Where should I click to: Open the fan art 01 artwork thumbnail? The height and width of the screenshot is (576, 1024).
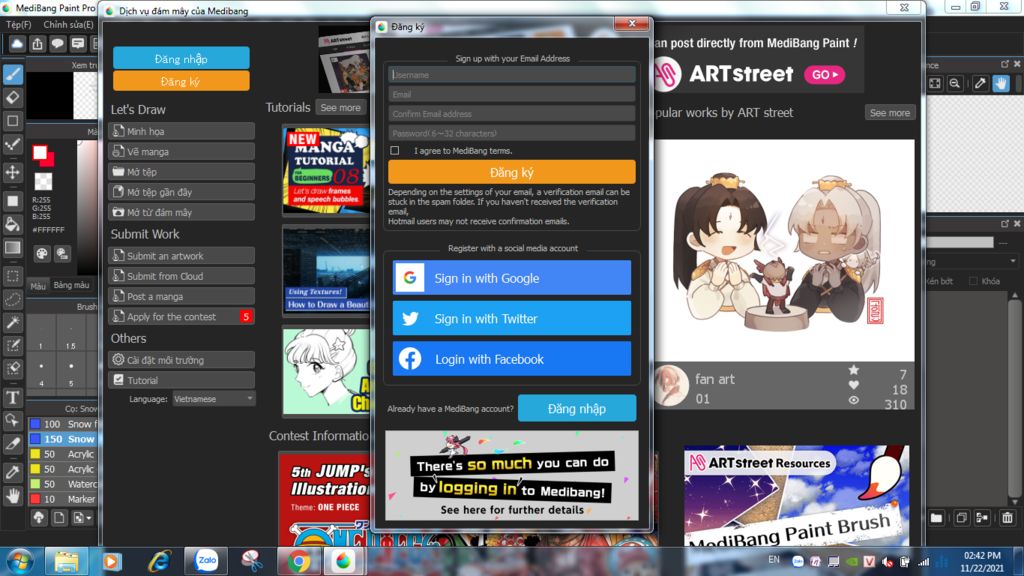tap(784, 251)
